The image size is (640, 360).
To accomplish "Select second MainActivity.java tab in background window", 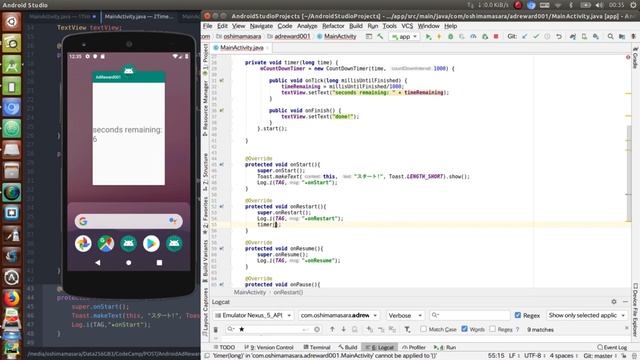I will (x=139, y=17).
